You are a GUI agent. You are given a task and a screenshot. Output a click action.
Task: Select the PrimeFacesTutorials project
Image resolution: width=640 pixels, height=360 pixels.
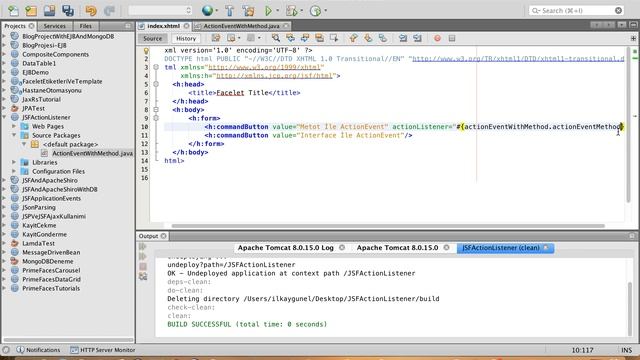(51, 288)
